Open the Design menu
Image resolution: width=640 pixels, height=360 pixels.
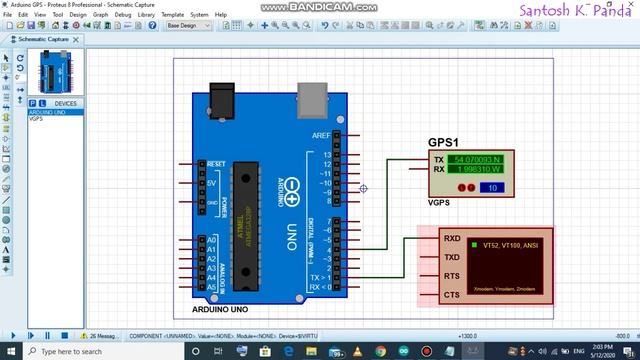pyautogui.click(x=78, y=15)
